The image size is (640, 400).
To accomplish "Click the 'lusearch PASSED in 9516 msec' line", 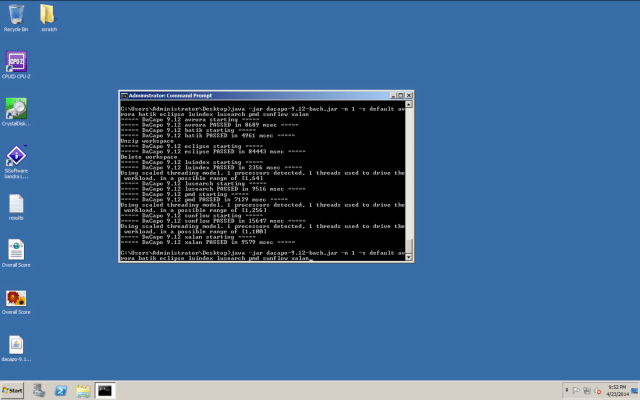I will point(213,189).
